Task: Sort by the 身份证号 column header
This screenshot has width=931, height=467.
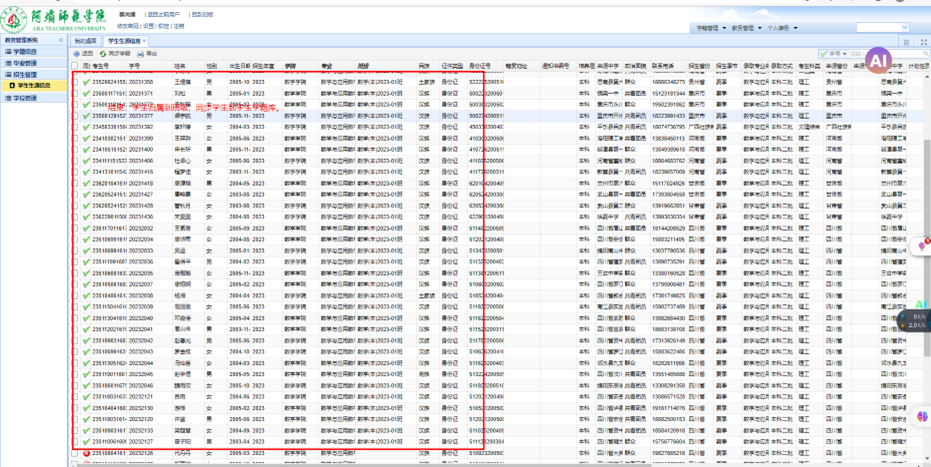Action: point(485,65)
